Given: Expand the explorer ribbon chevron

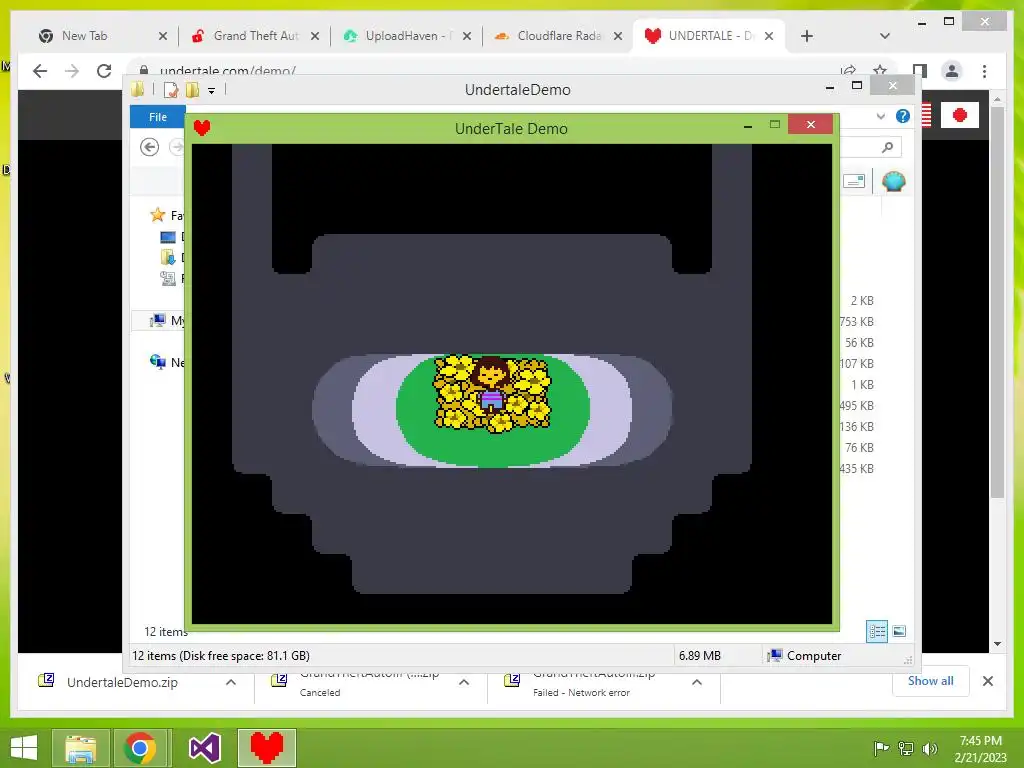Looking at the screenshot, I should (x=880, y=116).
